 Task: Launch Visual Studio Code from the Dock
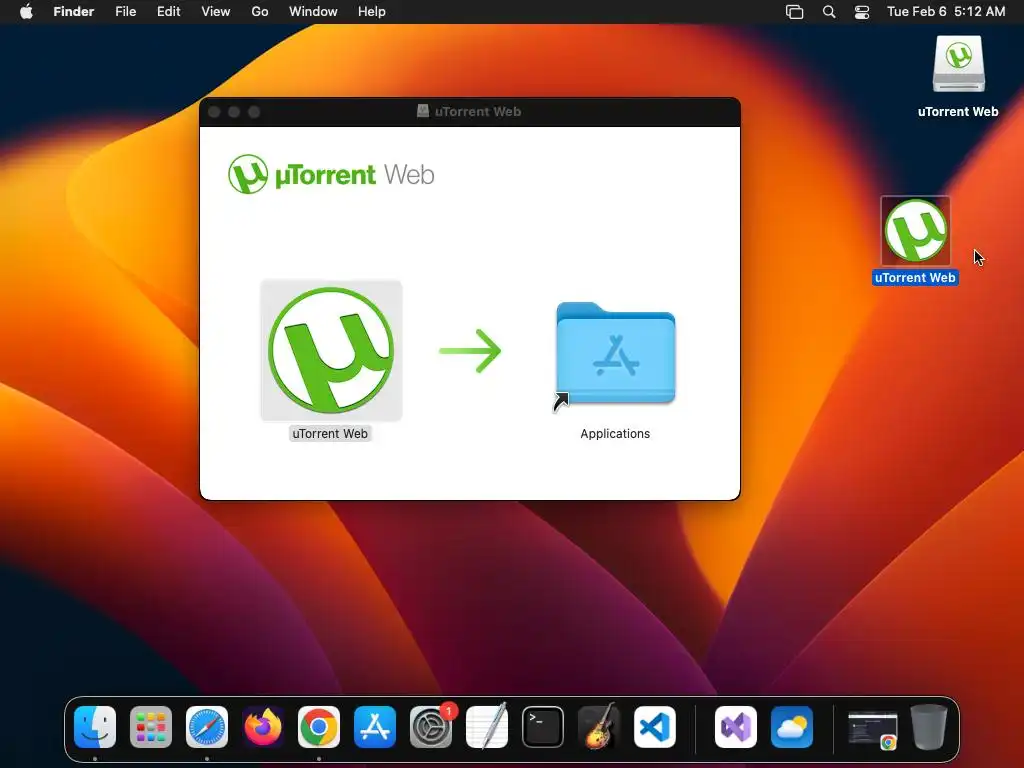click(655, 727)
